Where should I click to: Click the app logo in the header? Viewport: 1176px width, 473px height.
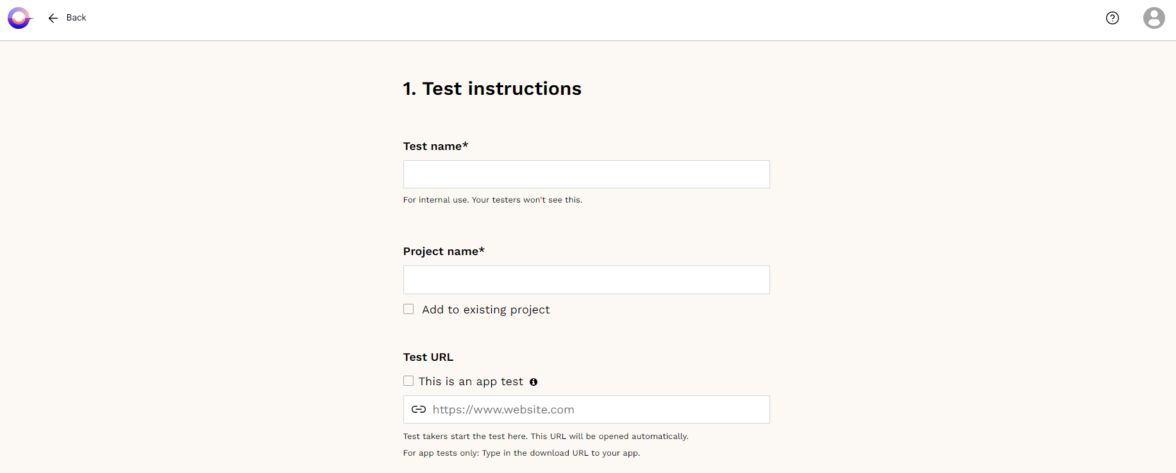point(20,18)
